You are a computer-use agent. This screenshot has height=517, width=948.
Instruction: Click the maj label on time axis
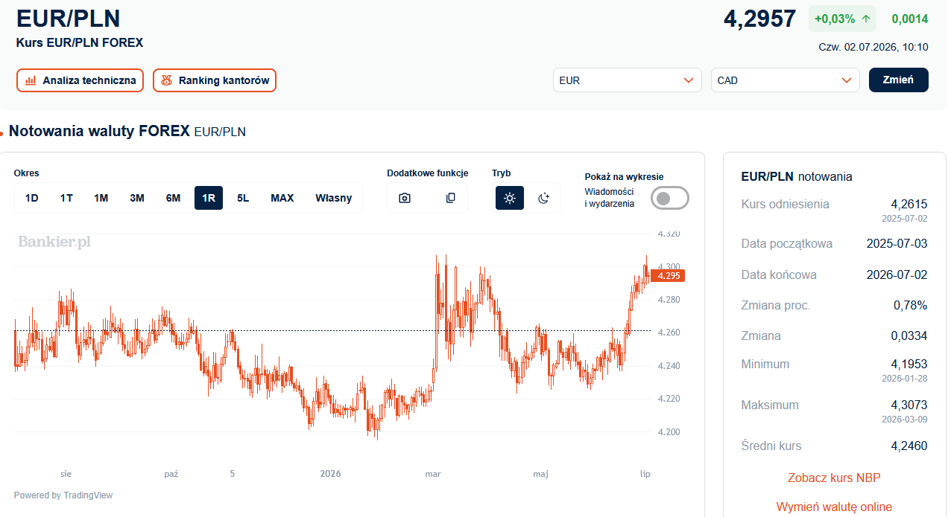point(541,473)
